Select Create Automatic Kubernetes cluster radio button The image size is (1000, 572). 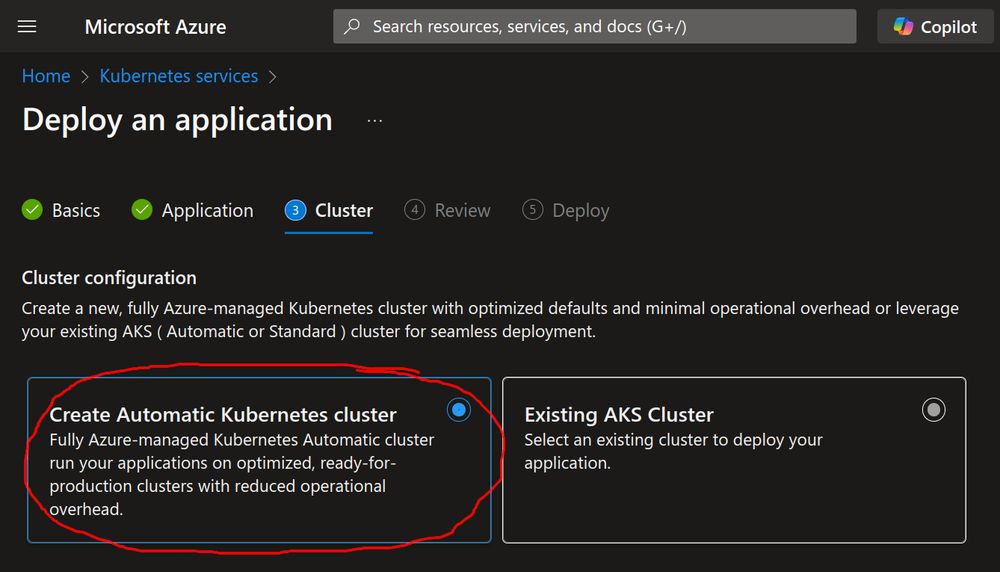(459, 409)
